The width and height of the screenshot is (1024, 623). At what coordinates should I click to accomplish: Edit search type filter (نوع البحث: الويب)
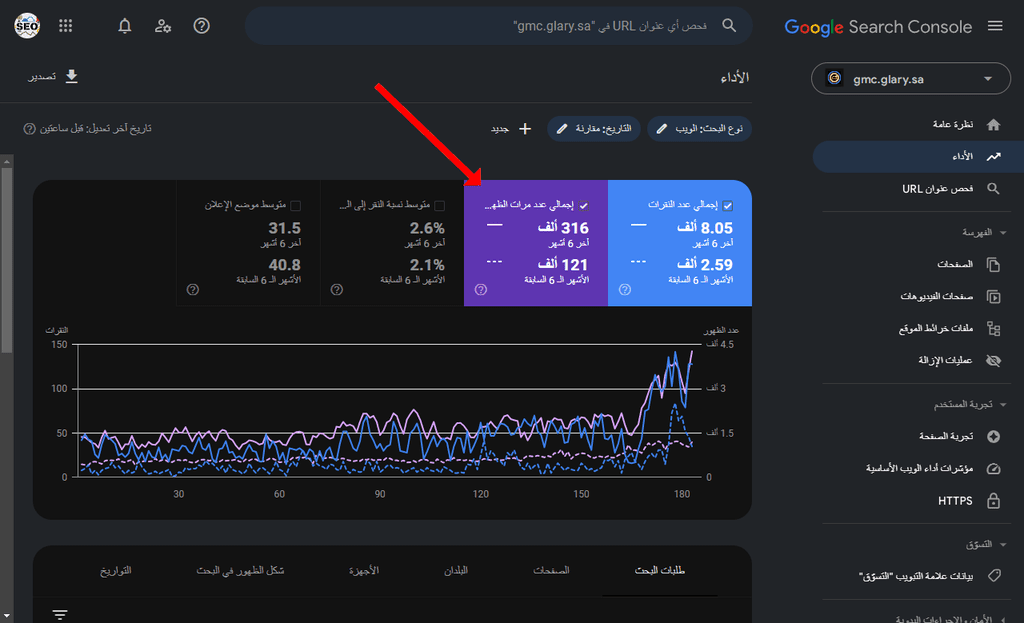[x=699, y=129]
